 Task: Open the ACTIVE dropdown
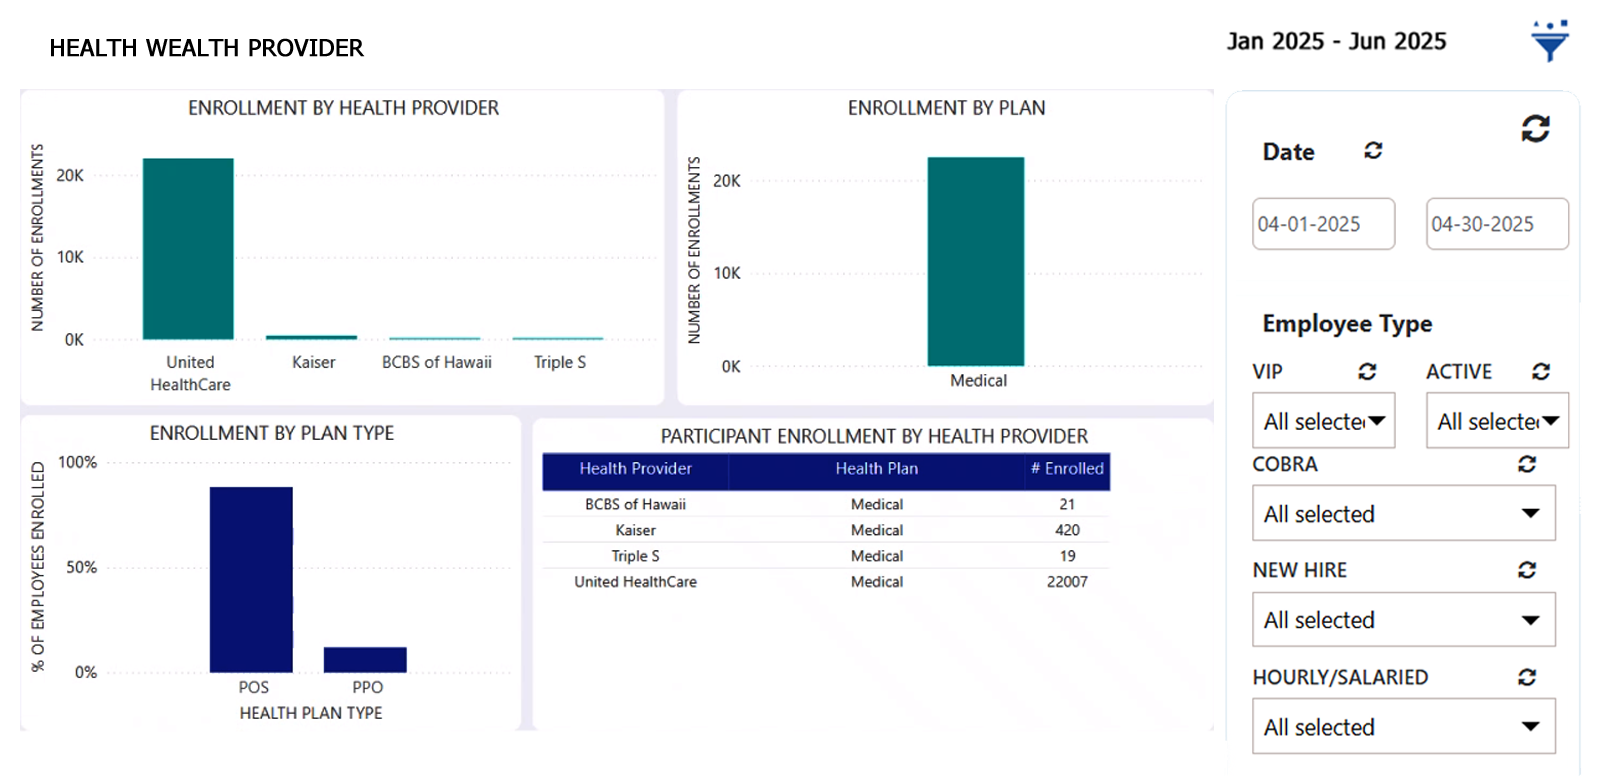[x=1497, y=421]
